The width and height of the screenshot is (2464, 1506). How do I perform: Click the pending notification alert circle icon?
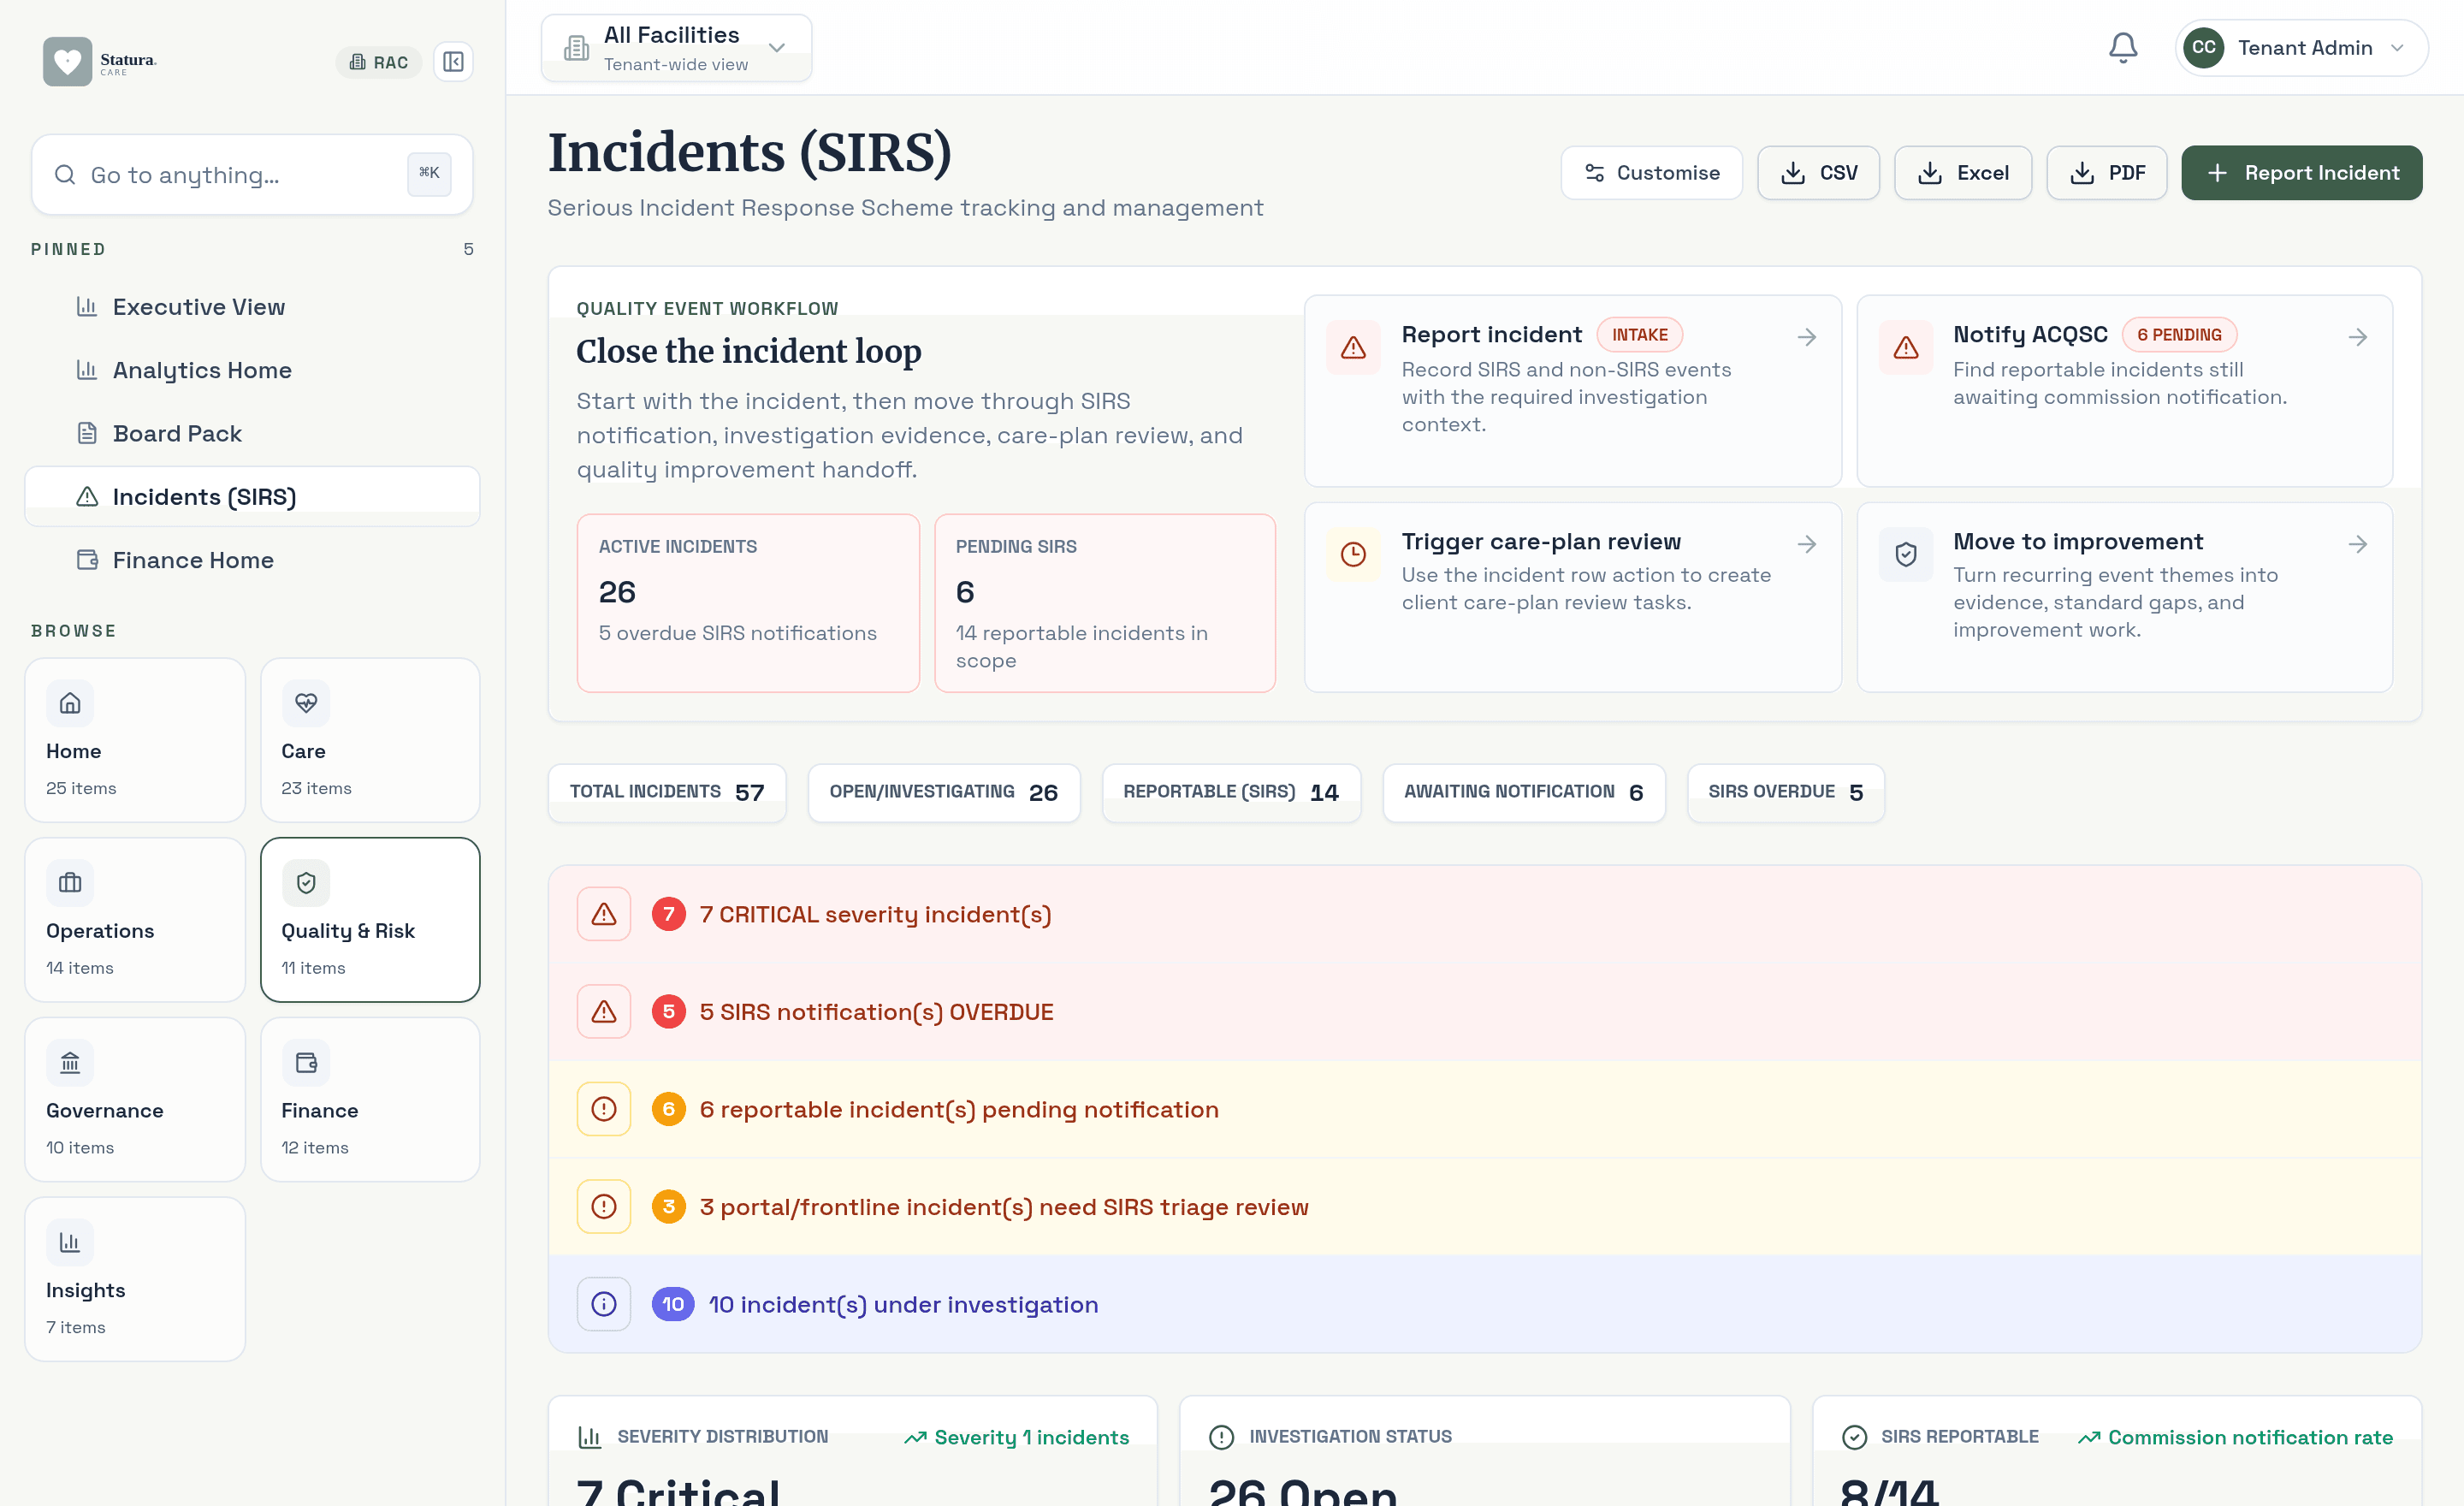tap(604, 1109)
